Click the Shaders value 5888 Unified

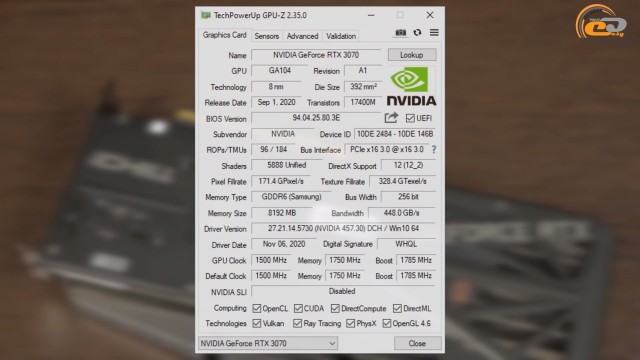(287, 165)
